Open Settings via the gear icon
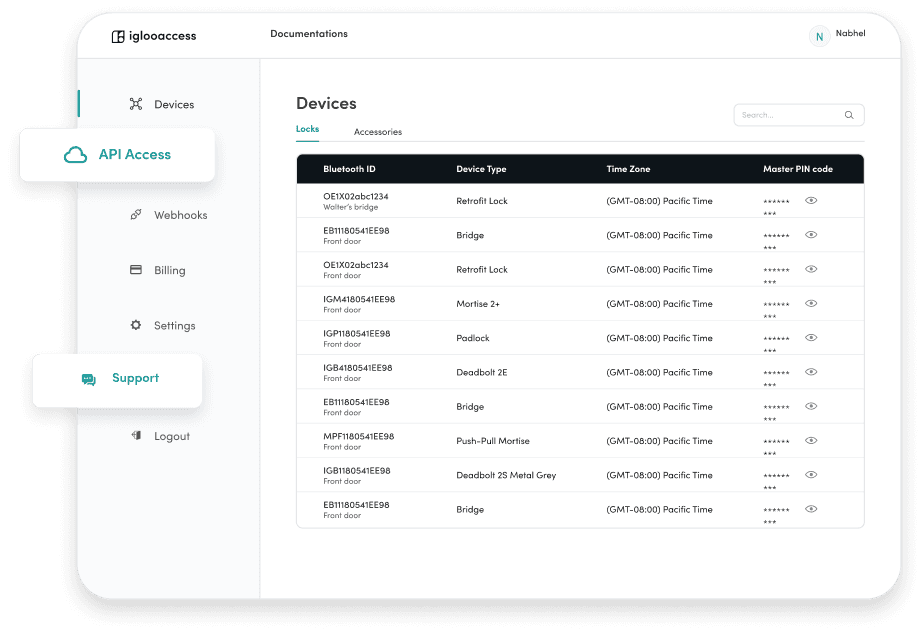The height and width of the screenshot is (630, 921). point(136,325)
